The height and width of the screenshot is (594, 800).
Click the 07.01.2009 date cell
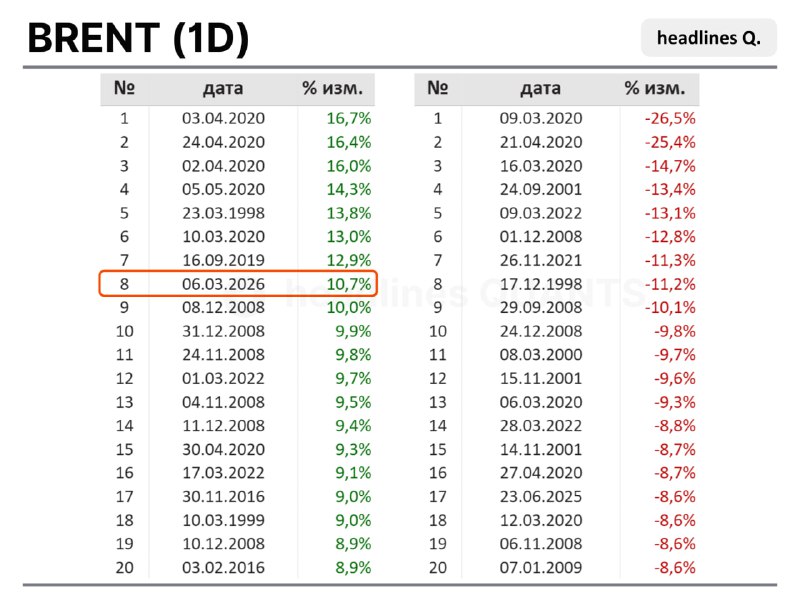(x=540, y=567)
